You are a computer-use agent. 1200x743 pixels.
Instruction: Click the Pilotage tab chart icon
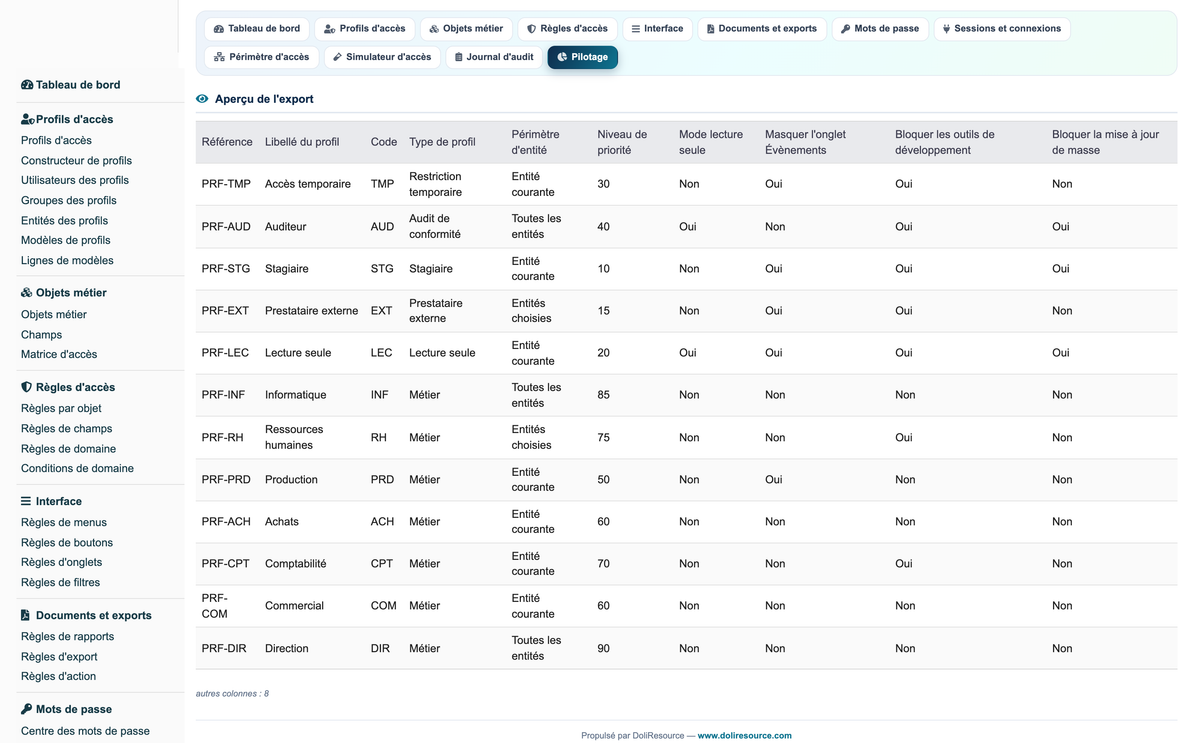(x=562, y=57)
